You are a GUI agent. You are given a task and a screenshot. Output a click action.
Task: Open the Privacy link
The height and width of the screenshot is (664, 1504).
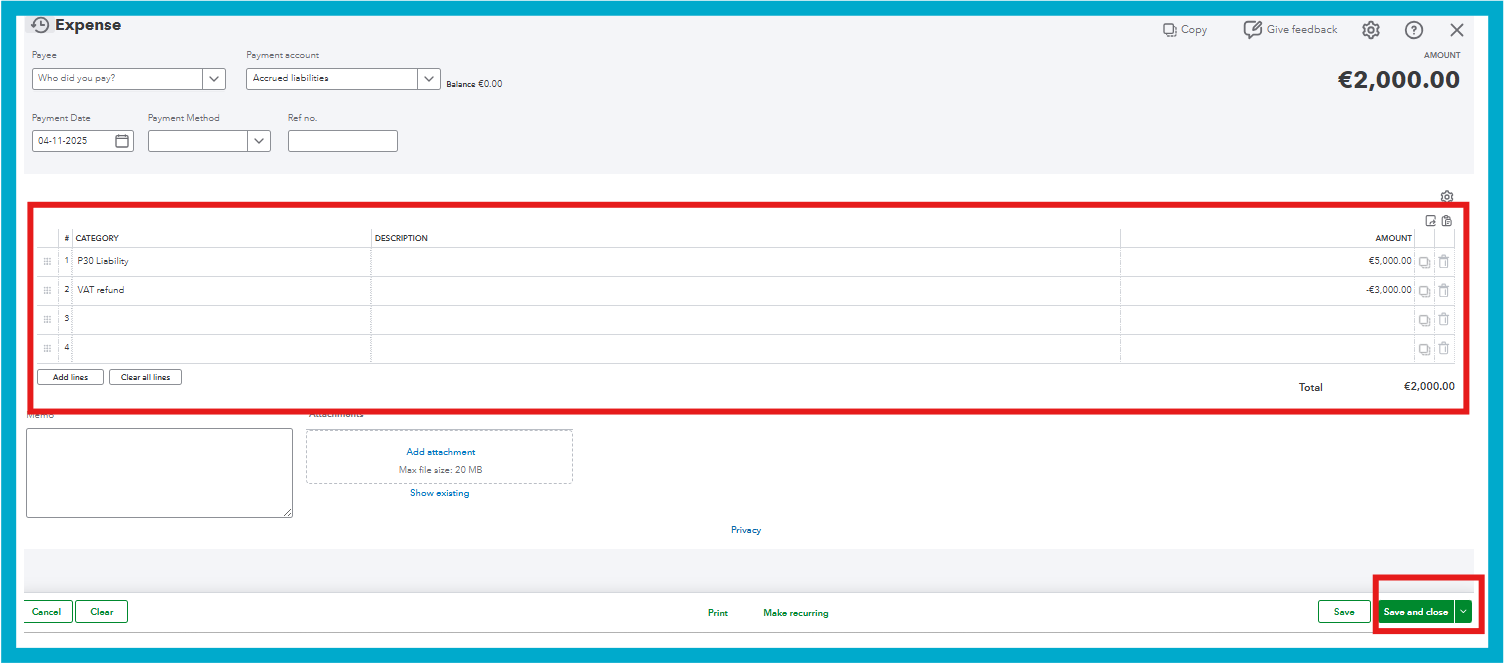(x=746, y=530)
